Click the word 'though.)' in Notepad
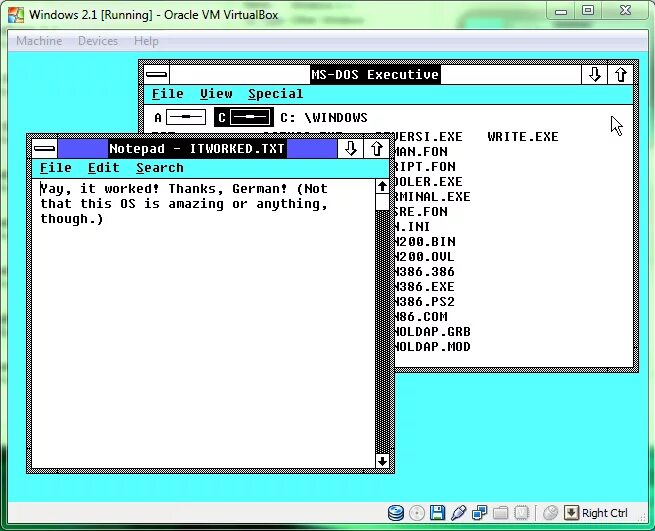The image size is (655, 531). point(72,219)
